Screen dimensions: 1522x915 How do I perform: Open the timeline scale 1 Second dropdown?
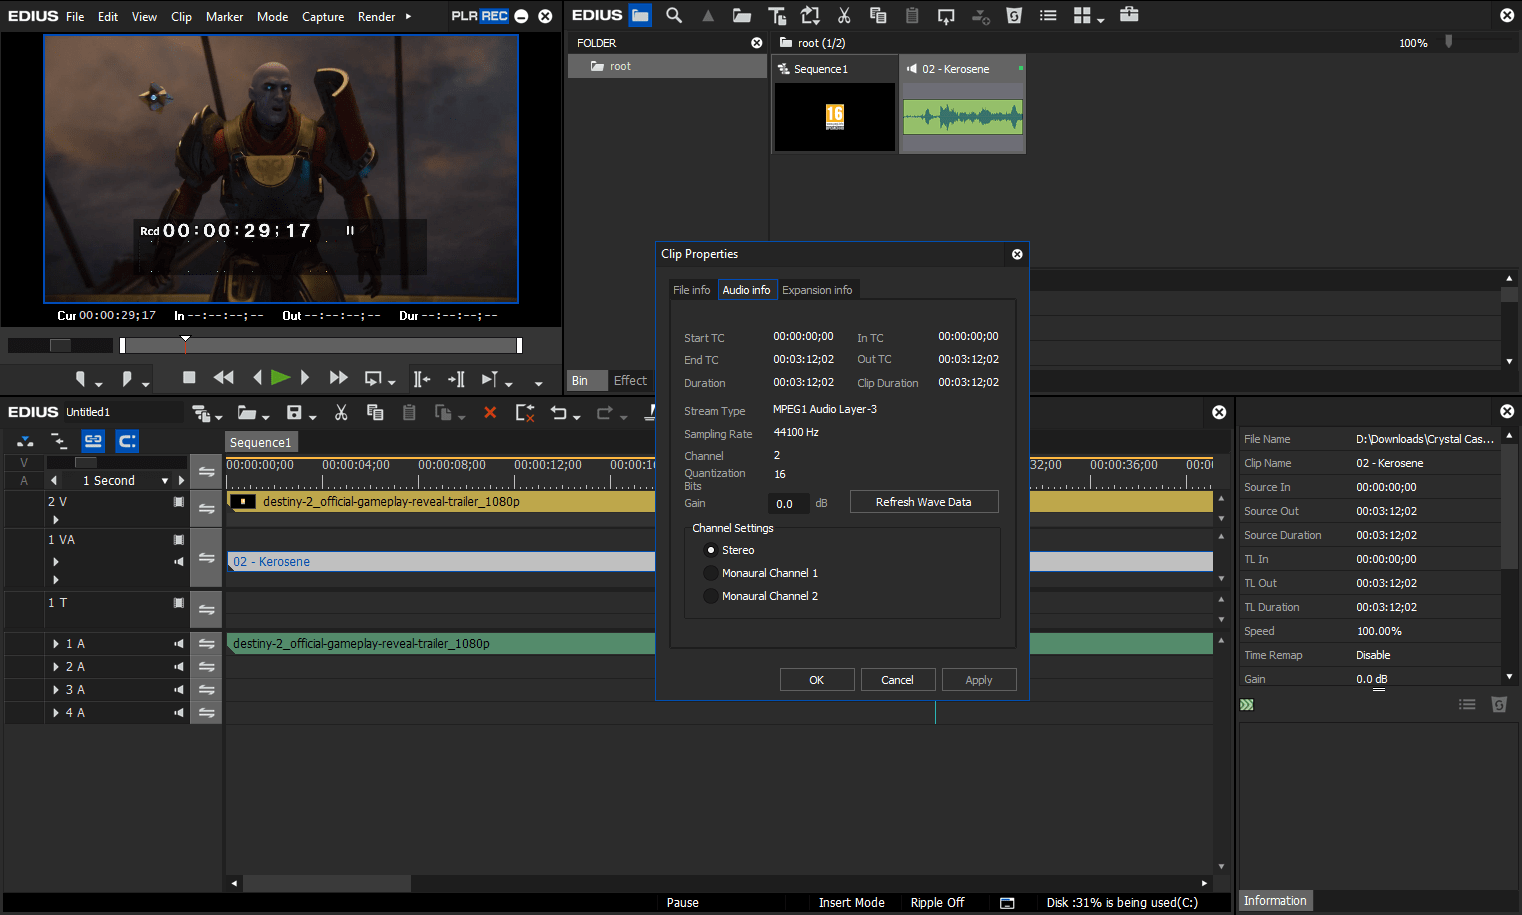click(x=165, y=481)
